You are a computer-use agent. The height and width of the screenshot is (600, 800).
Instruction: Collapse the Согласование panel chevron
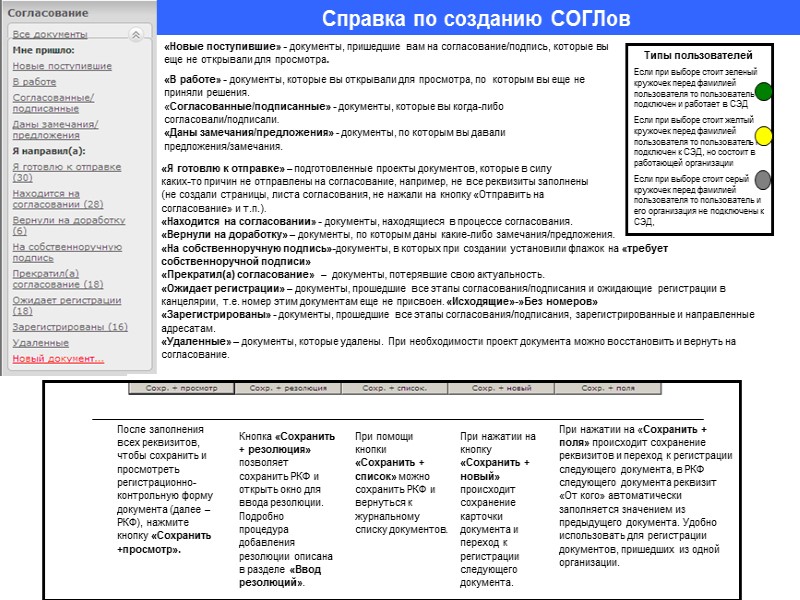point(136,35)
